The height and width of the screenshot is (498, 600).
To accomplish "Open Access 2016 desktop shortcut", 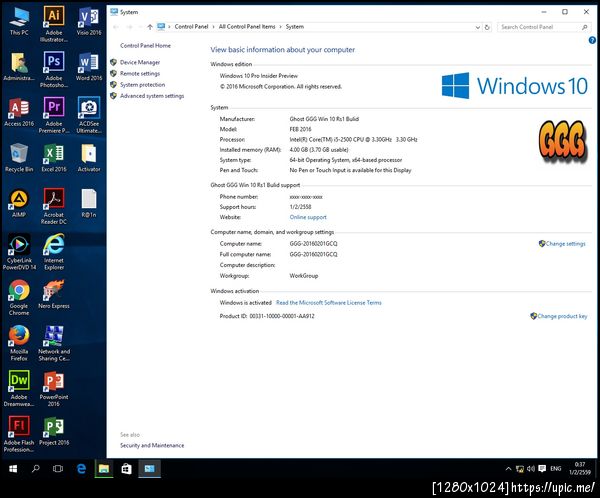I will pyautogui.click(x=19, y=112).
